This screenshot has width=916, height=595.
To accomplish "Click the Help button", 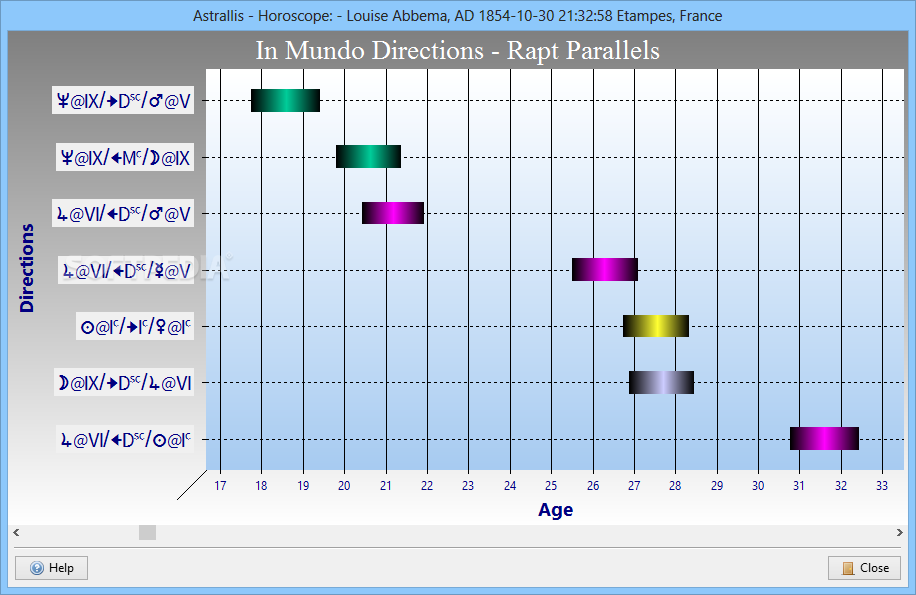I will point(51,568).
